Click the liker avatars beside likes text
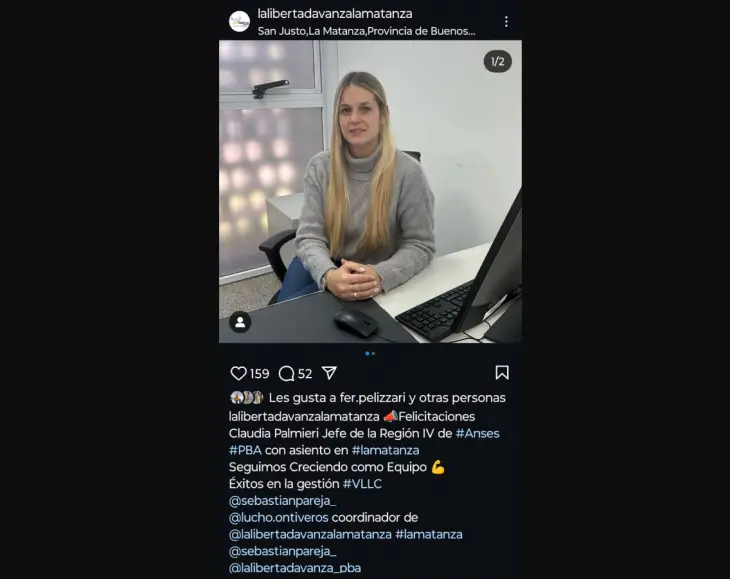730x579 pixels. coord(247,397)
